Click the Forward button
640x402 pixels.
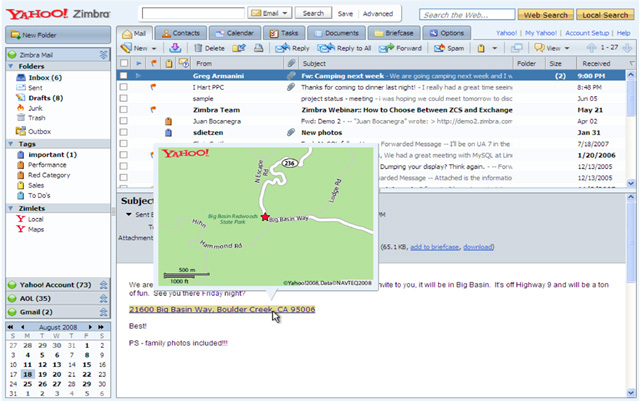(400, 48)
